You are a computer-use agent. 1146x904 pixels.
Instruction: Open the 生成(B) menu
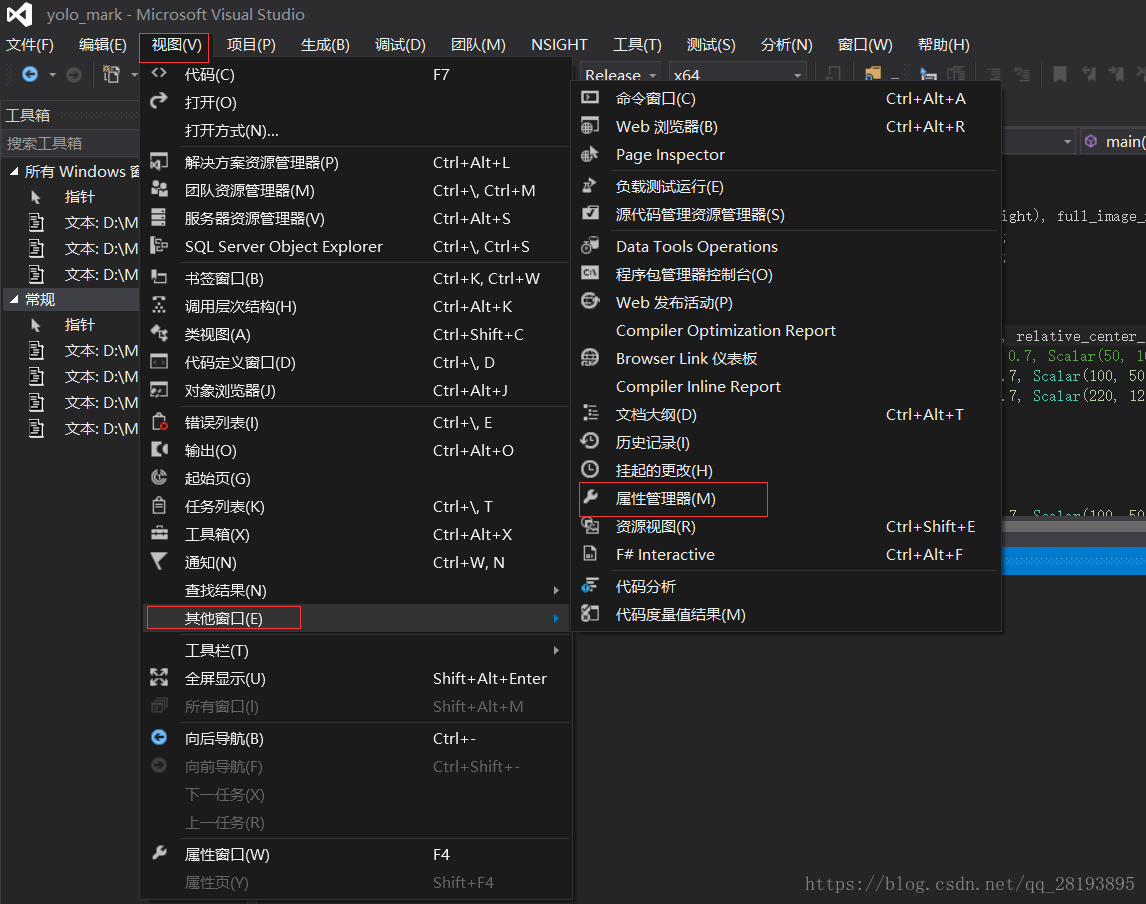(x=325, y=45)
